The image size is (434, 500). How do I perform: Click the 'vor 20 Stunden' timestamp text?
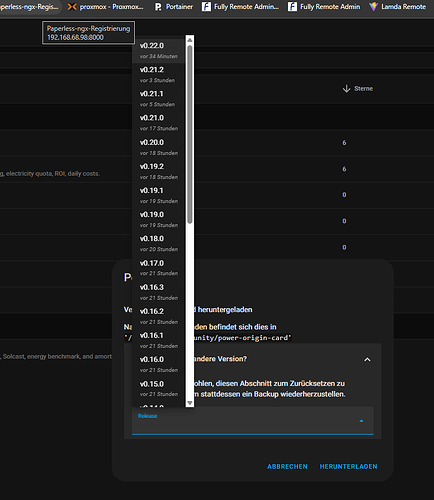coord(159,249)
